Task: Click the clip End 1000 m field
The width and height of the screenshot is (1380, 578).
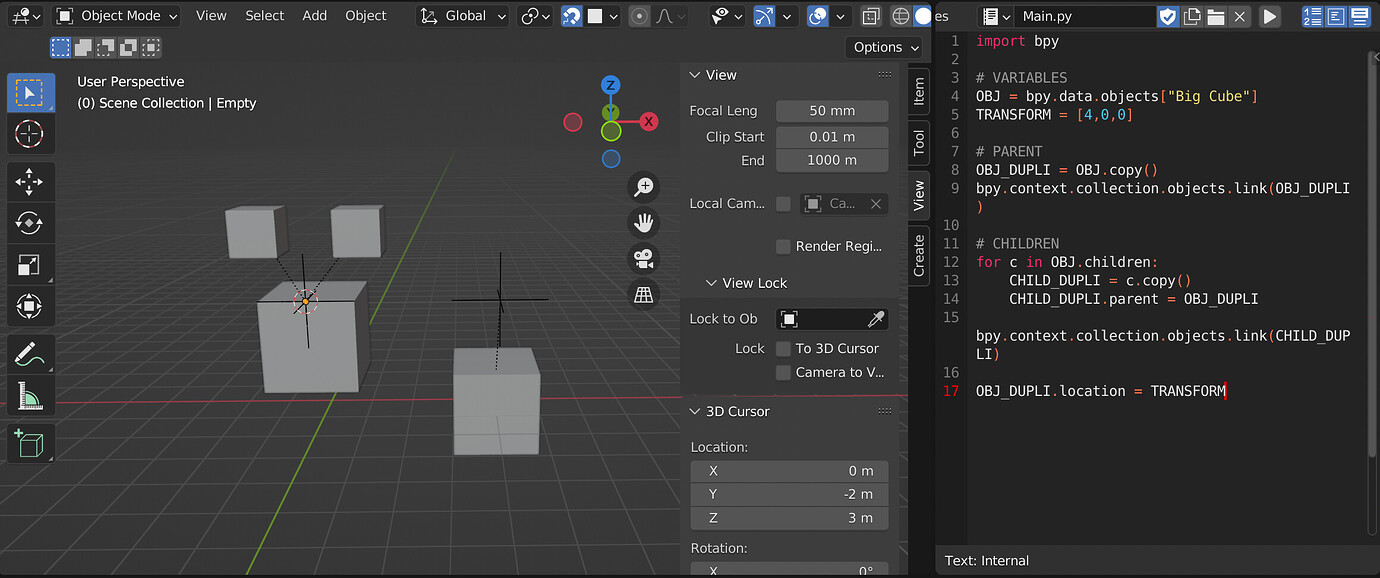Action: pyautogui.click(x=832, y=160)
